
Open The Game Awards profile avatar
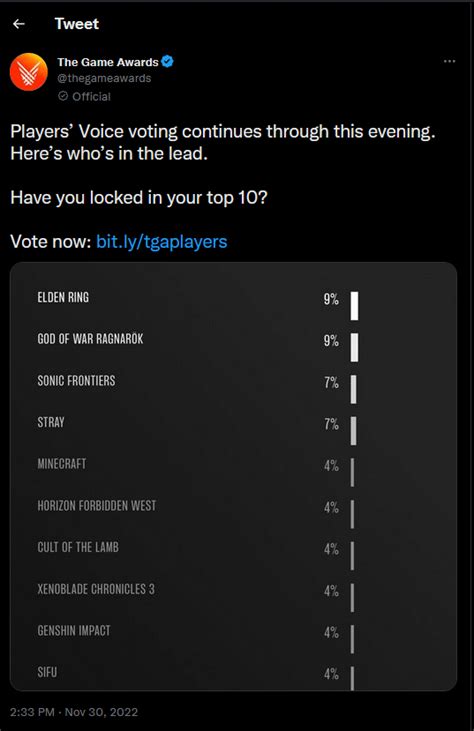(x=29, y=72)
